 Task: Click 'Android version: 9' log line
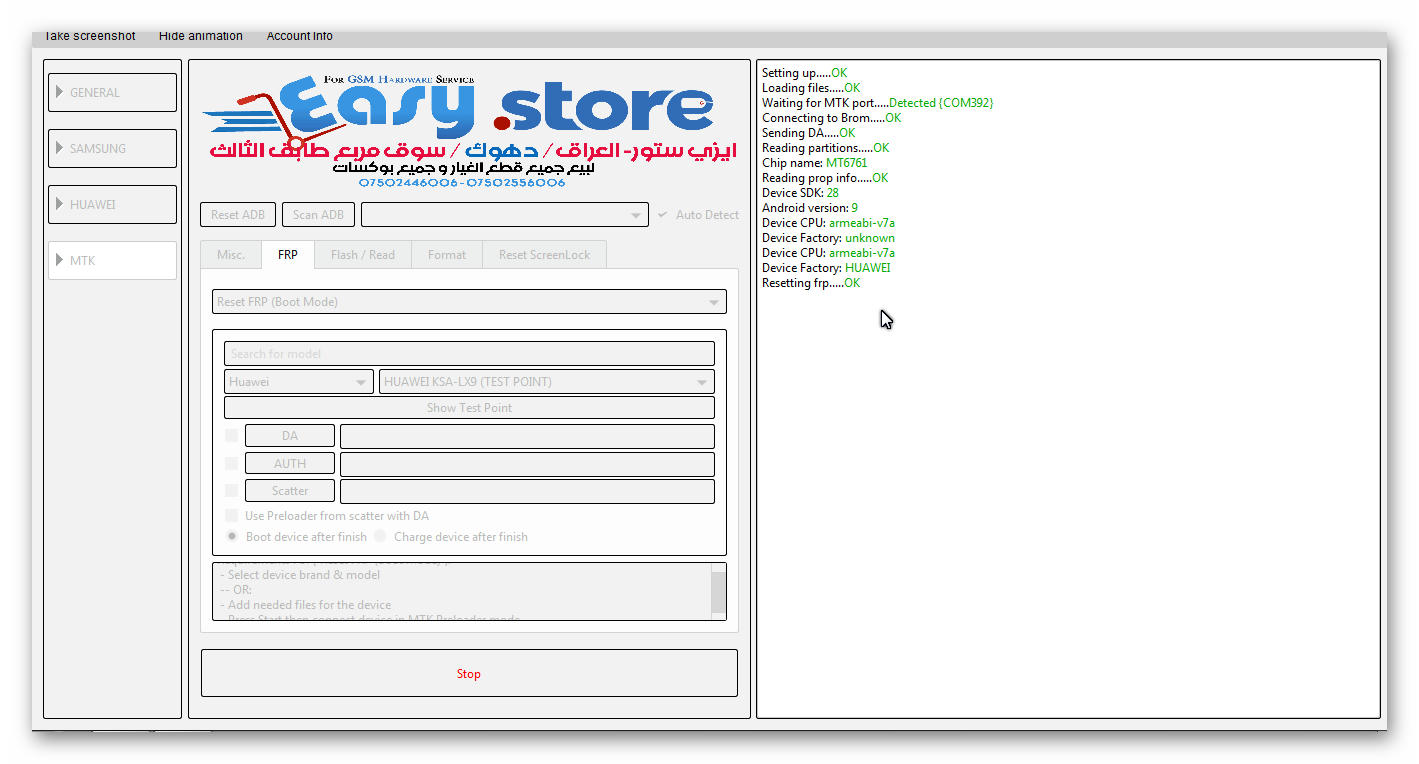809,208
